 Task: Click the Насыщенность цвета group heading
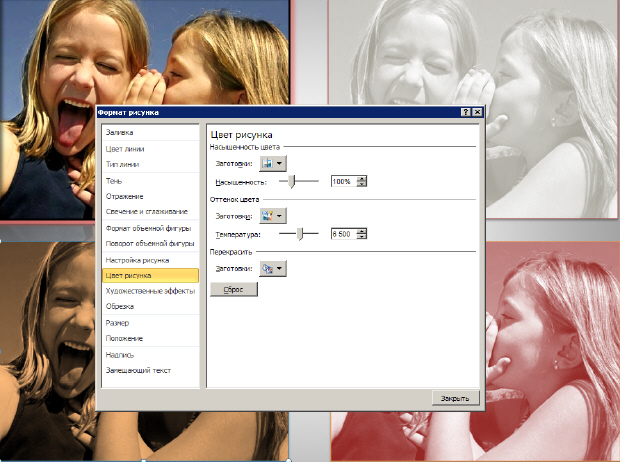tap(245, 147)
